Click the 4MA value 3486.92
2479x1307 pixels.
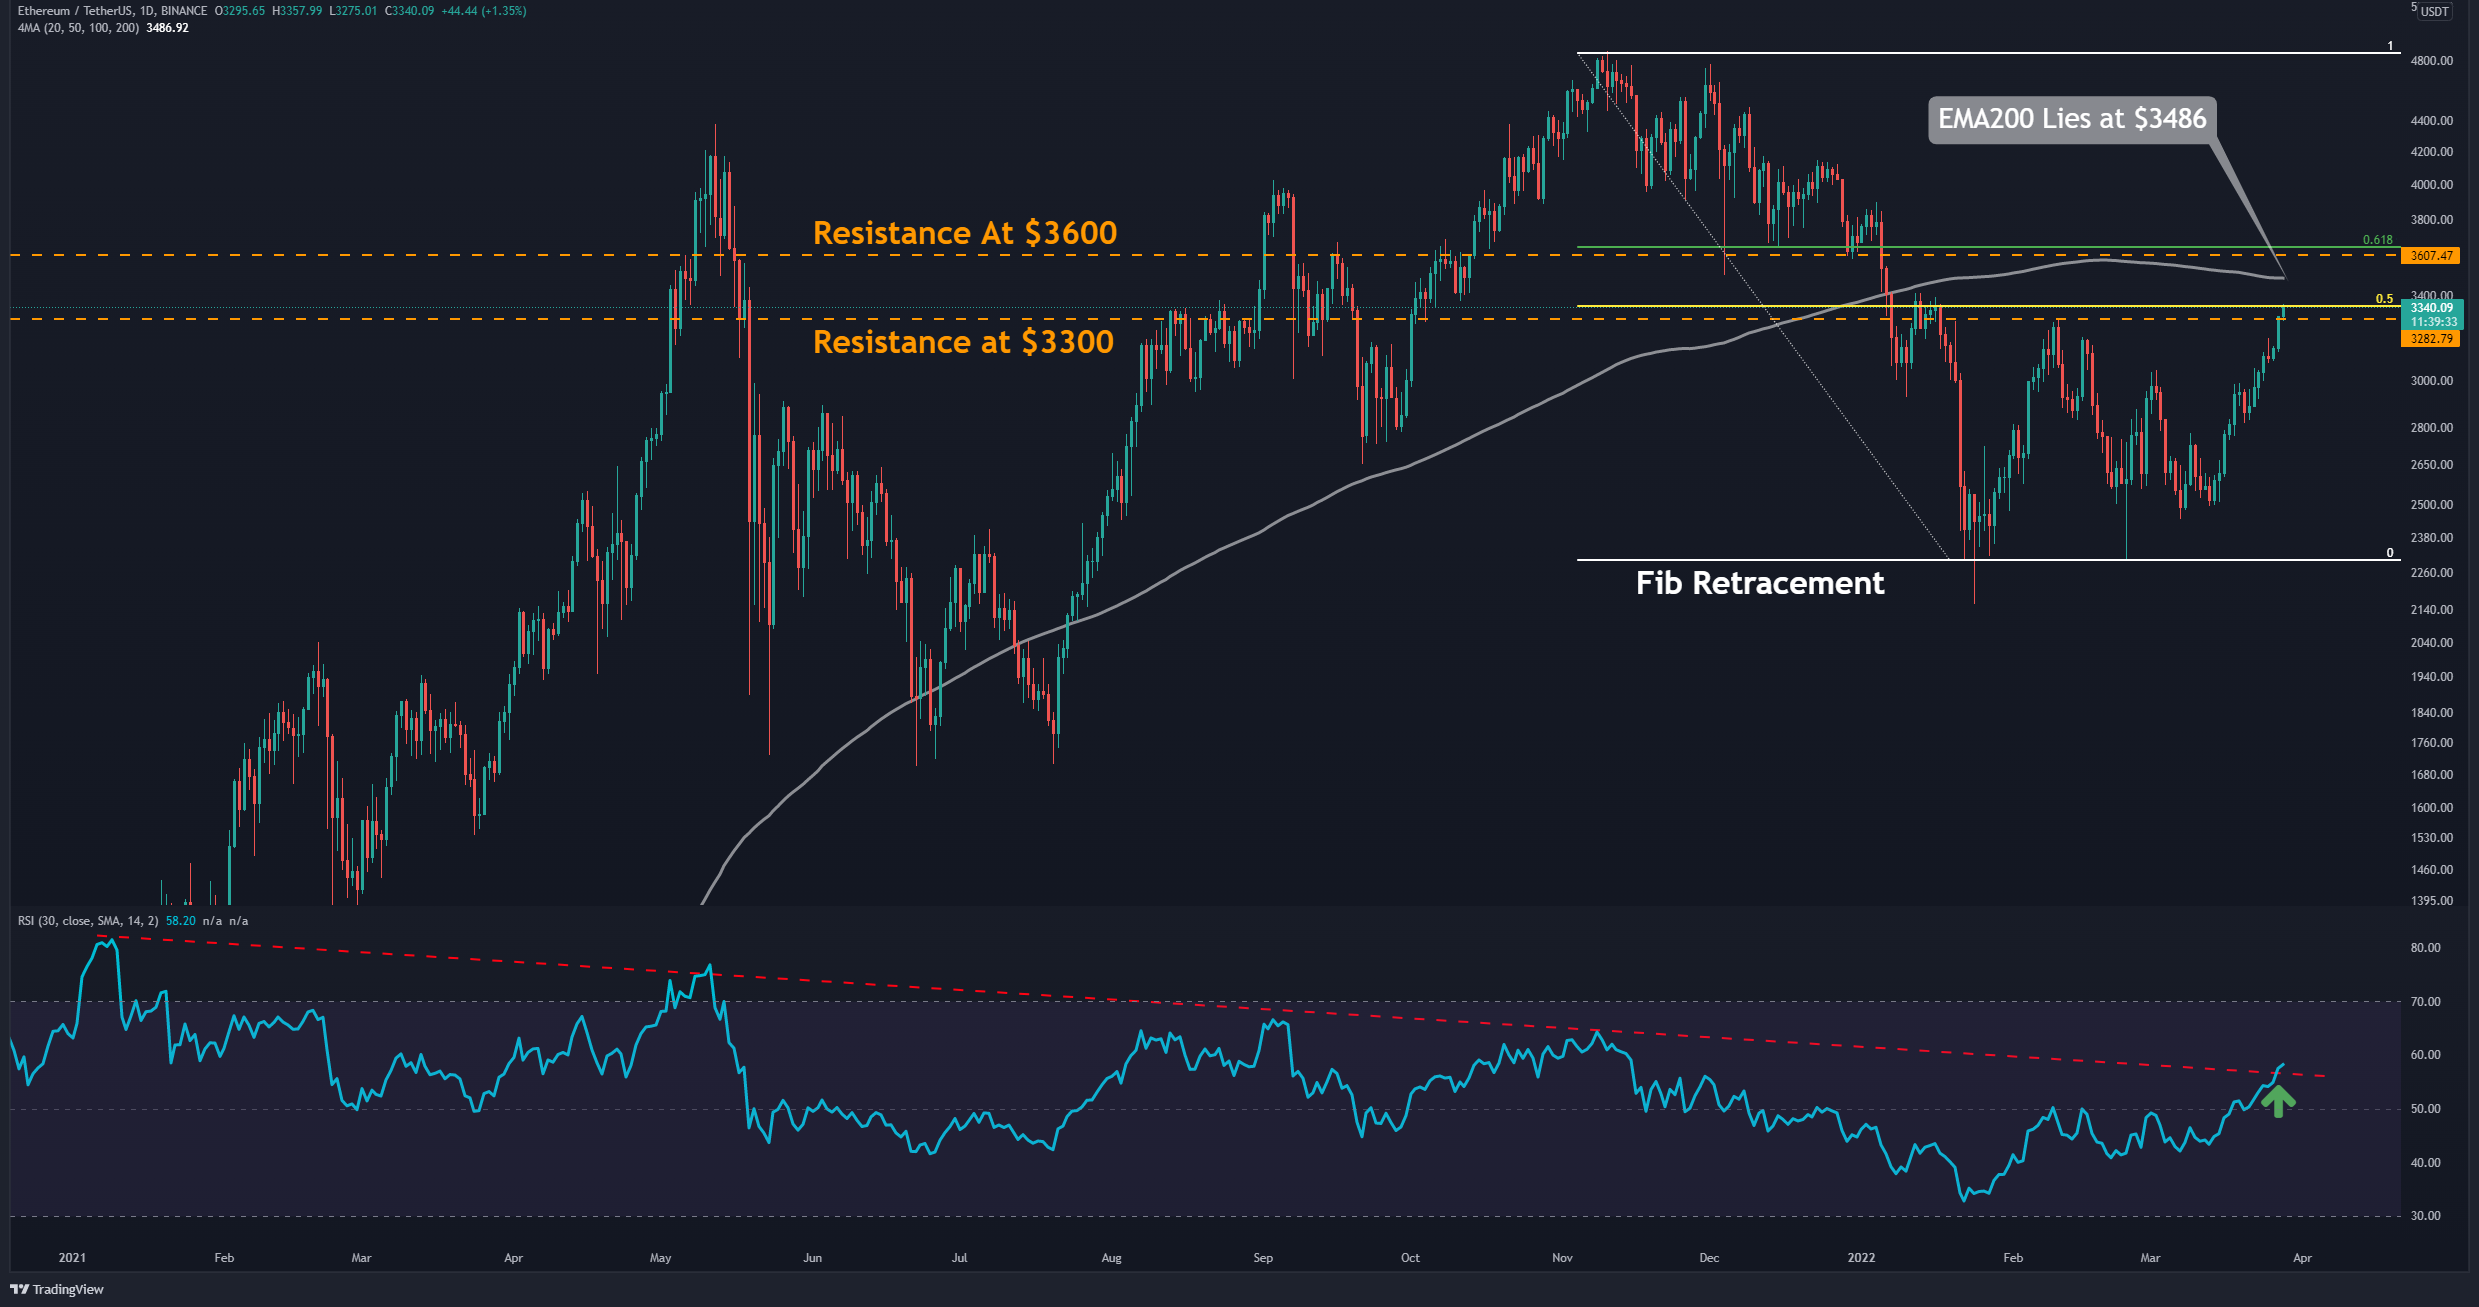[x=167, y=28]
